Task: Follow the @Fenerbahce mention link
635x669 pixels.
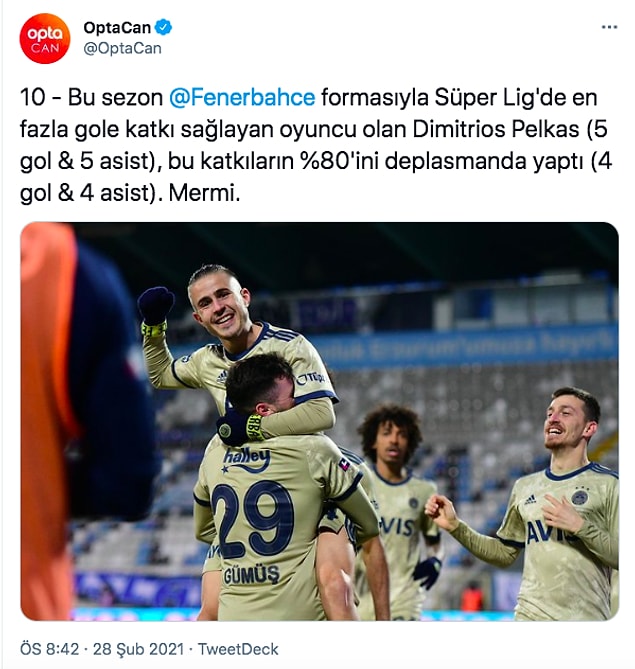Action: pos(242,98)
